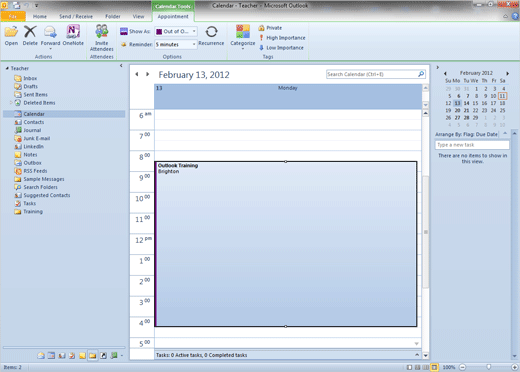Open Folder List in navigation bar
Viewport: 520px width, 372px height.
[93, 356]
